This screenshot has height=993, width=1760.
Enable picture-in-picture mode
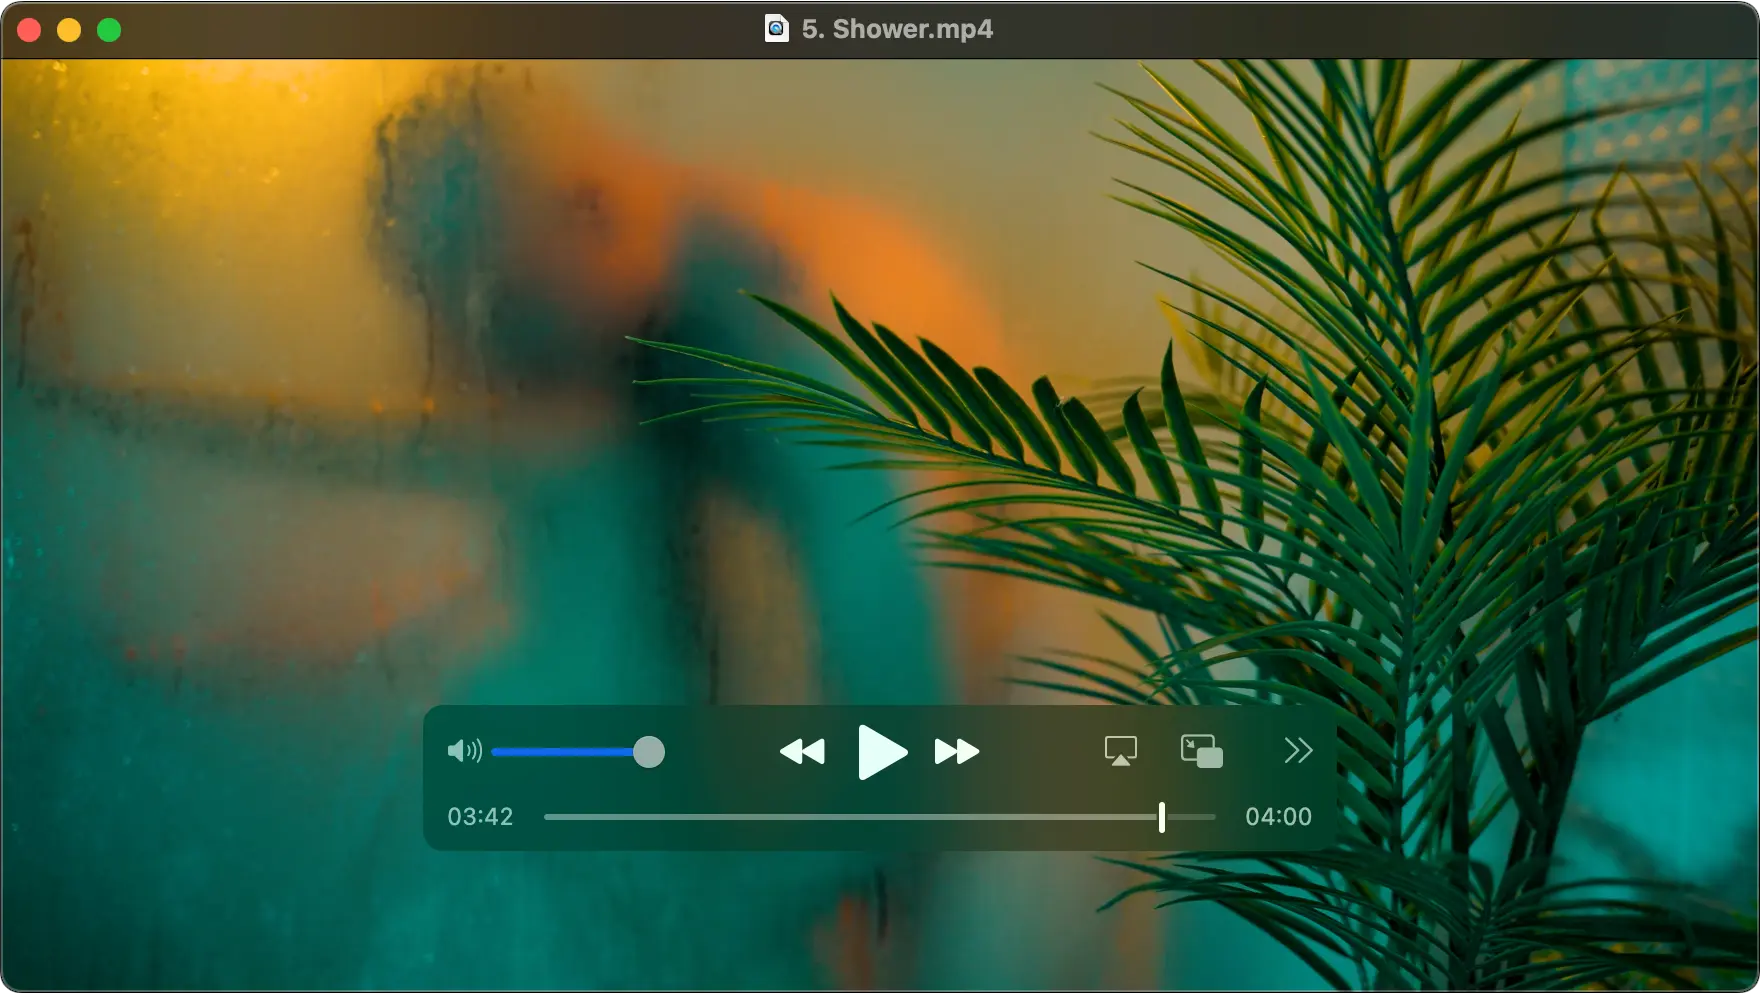[x=1202, y=751]
